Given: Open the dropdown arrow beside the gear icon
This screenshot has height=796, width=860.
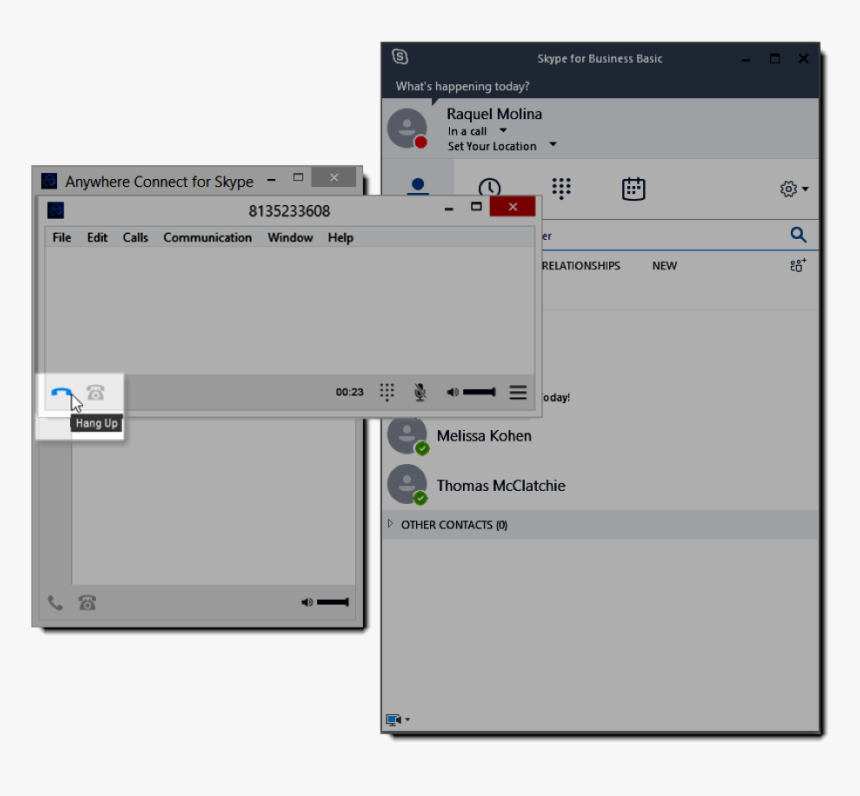Looking at the screenshot, I should tap(805, 189).
